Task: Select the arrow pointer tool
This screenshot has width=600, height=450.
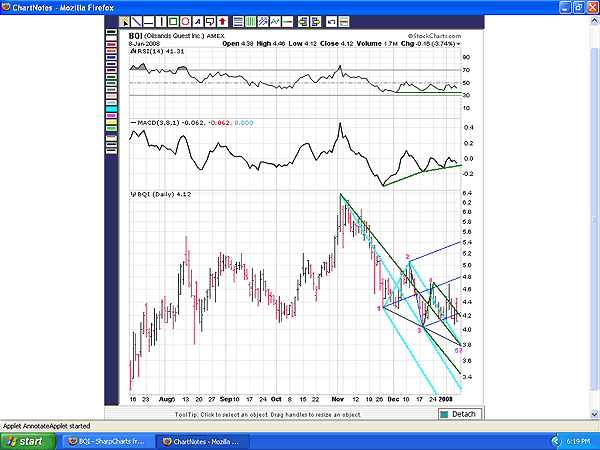Action: [x=124, y=20]
